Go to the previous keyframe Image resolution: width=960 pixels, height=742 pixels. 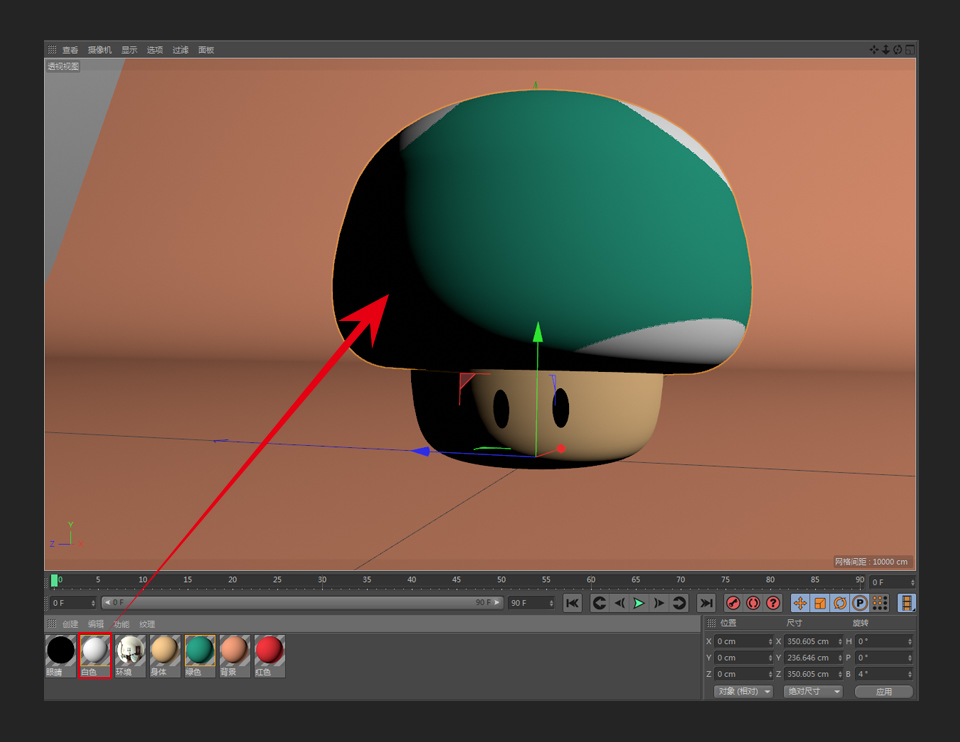599,603
